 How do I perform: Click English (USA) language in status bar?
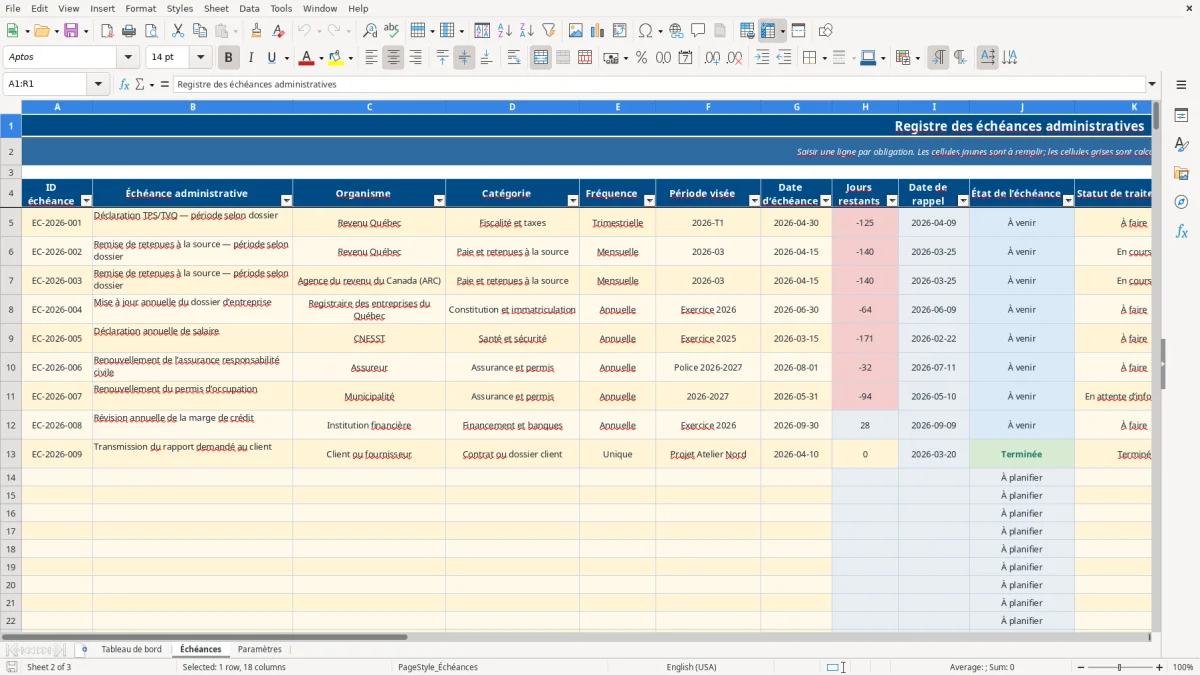click(x=691, y=667)
